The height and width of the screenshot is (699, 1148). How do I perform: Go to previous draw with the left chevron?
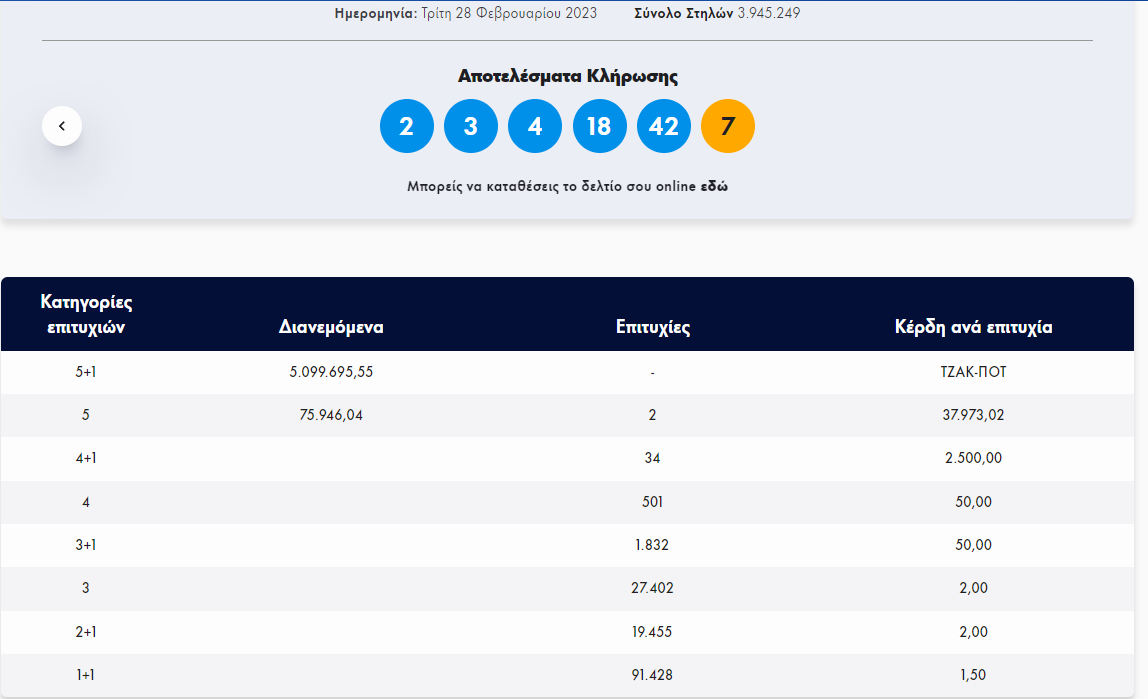pyautogui.click(x=62, y=126)
